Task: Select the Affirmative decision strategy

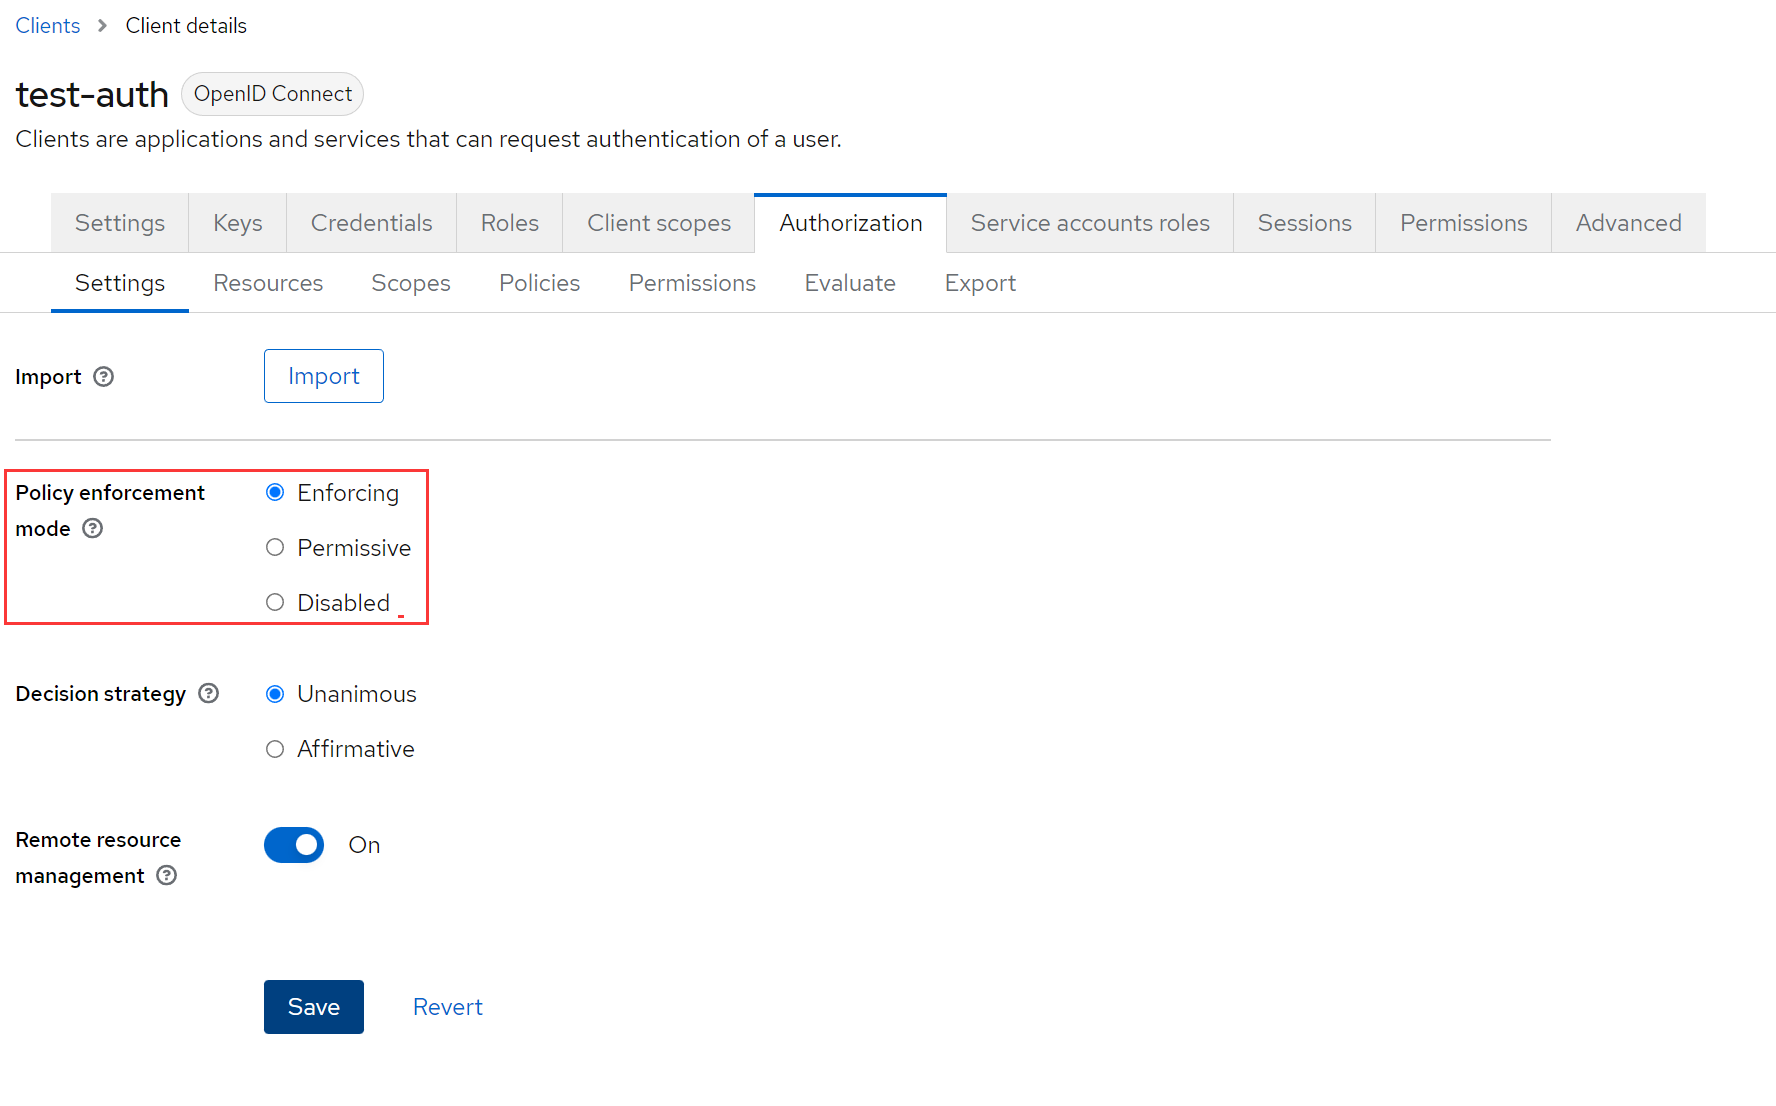Action: click(275, 749)
